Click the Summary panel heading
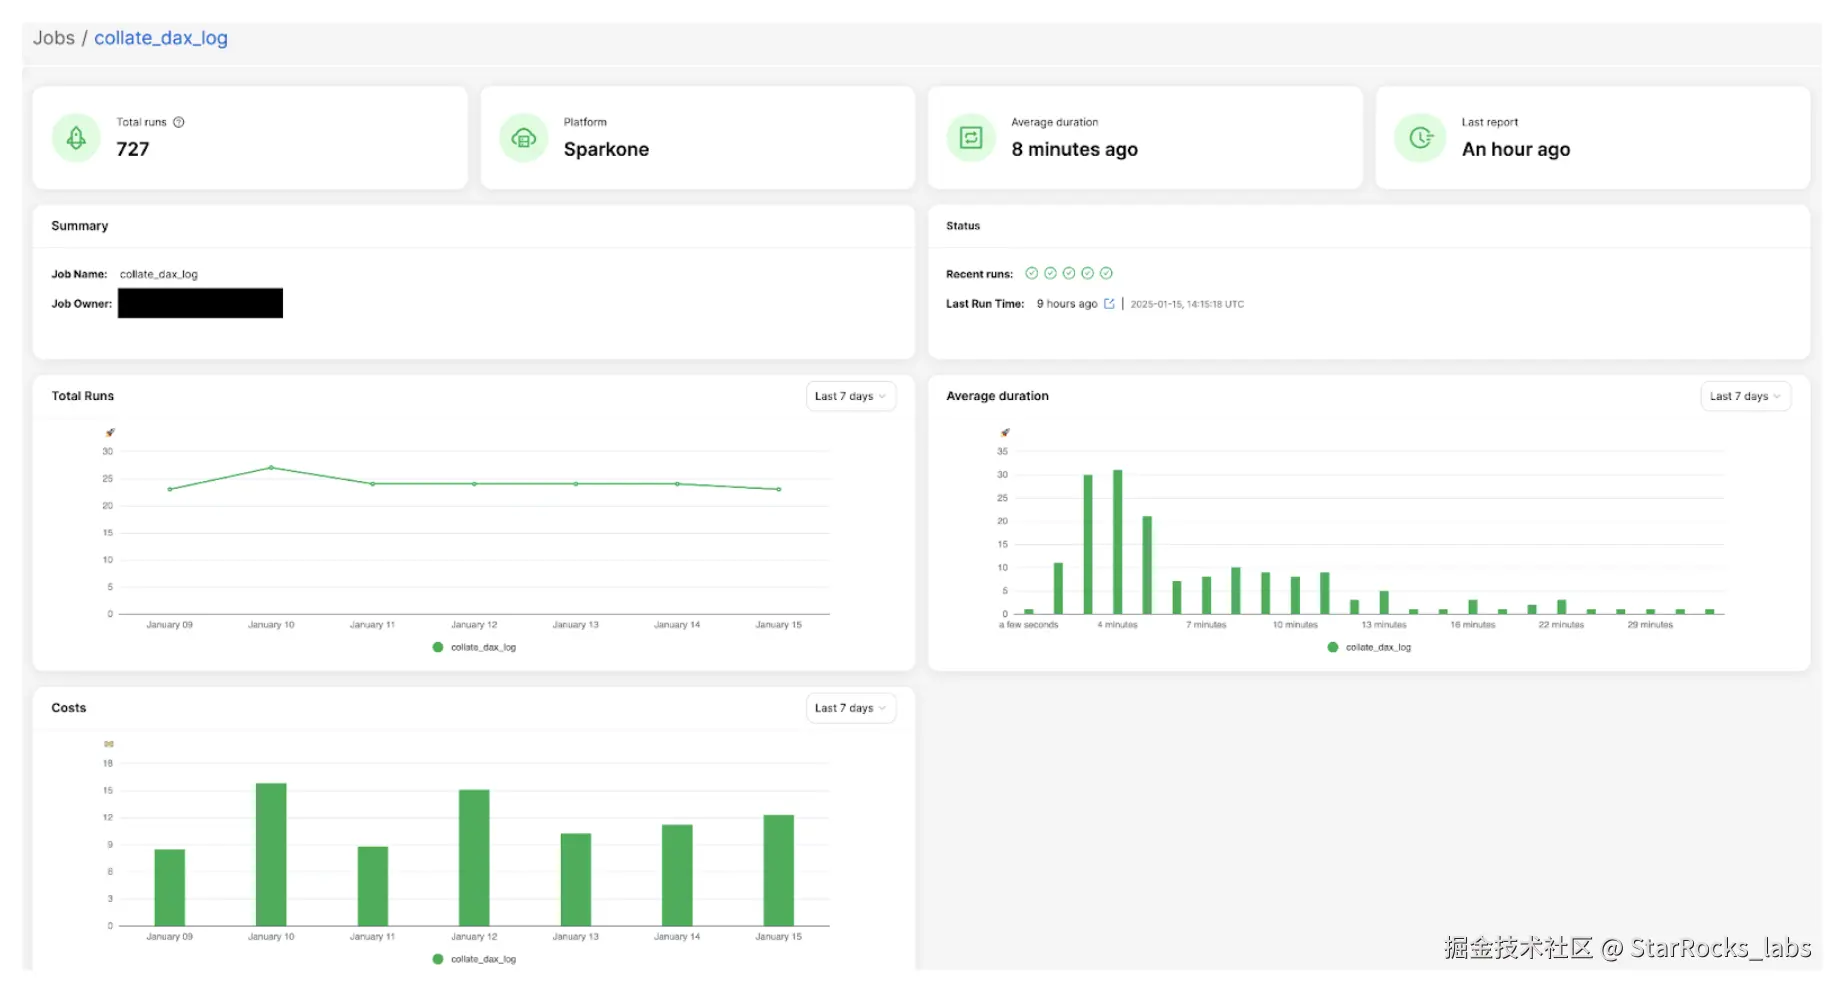This screenshot has height=988, width=1838. tap(80, 226)
